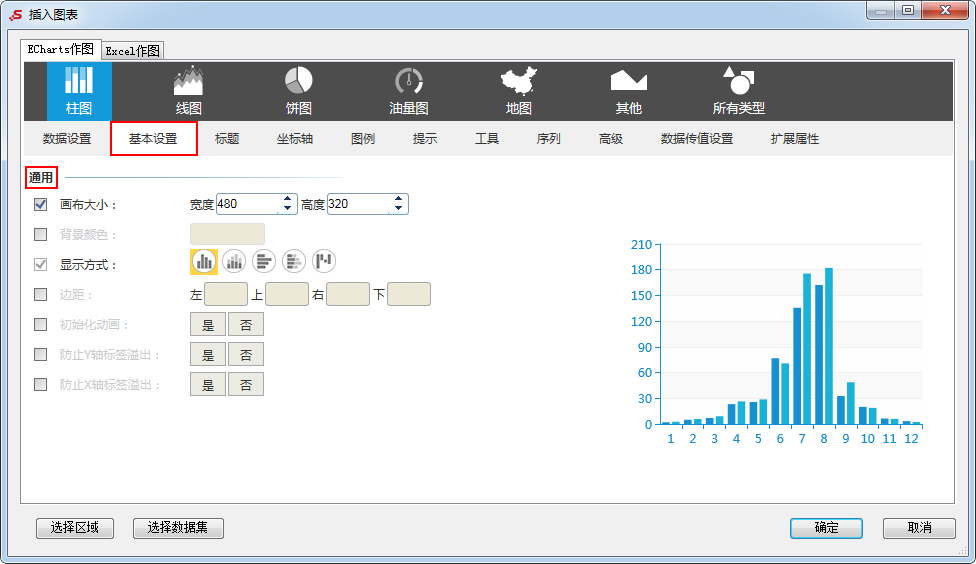Switch to the ECharts作图 tab
This screenshot has width=976, height=564.
60,49
